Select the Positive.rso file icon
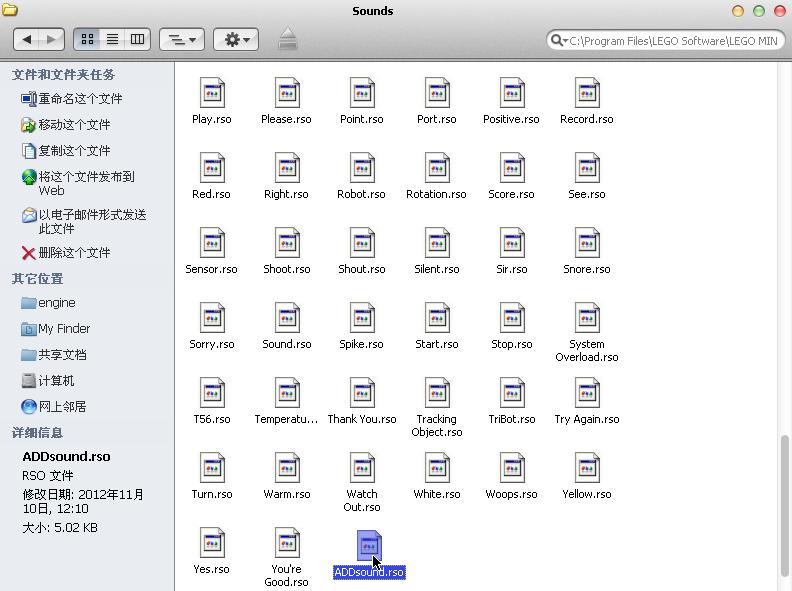Image resolution: width=792 pixels, height=591 pixels. [512, 93]
